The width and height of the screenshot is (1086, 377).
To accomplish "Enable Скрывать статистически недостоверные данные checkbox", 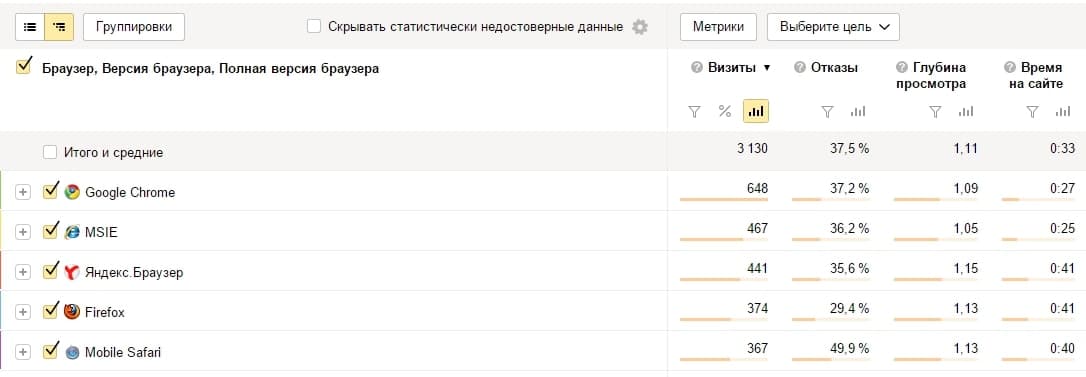I will pos(314,26).
